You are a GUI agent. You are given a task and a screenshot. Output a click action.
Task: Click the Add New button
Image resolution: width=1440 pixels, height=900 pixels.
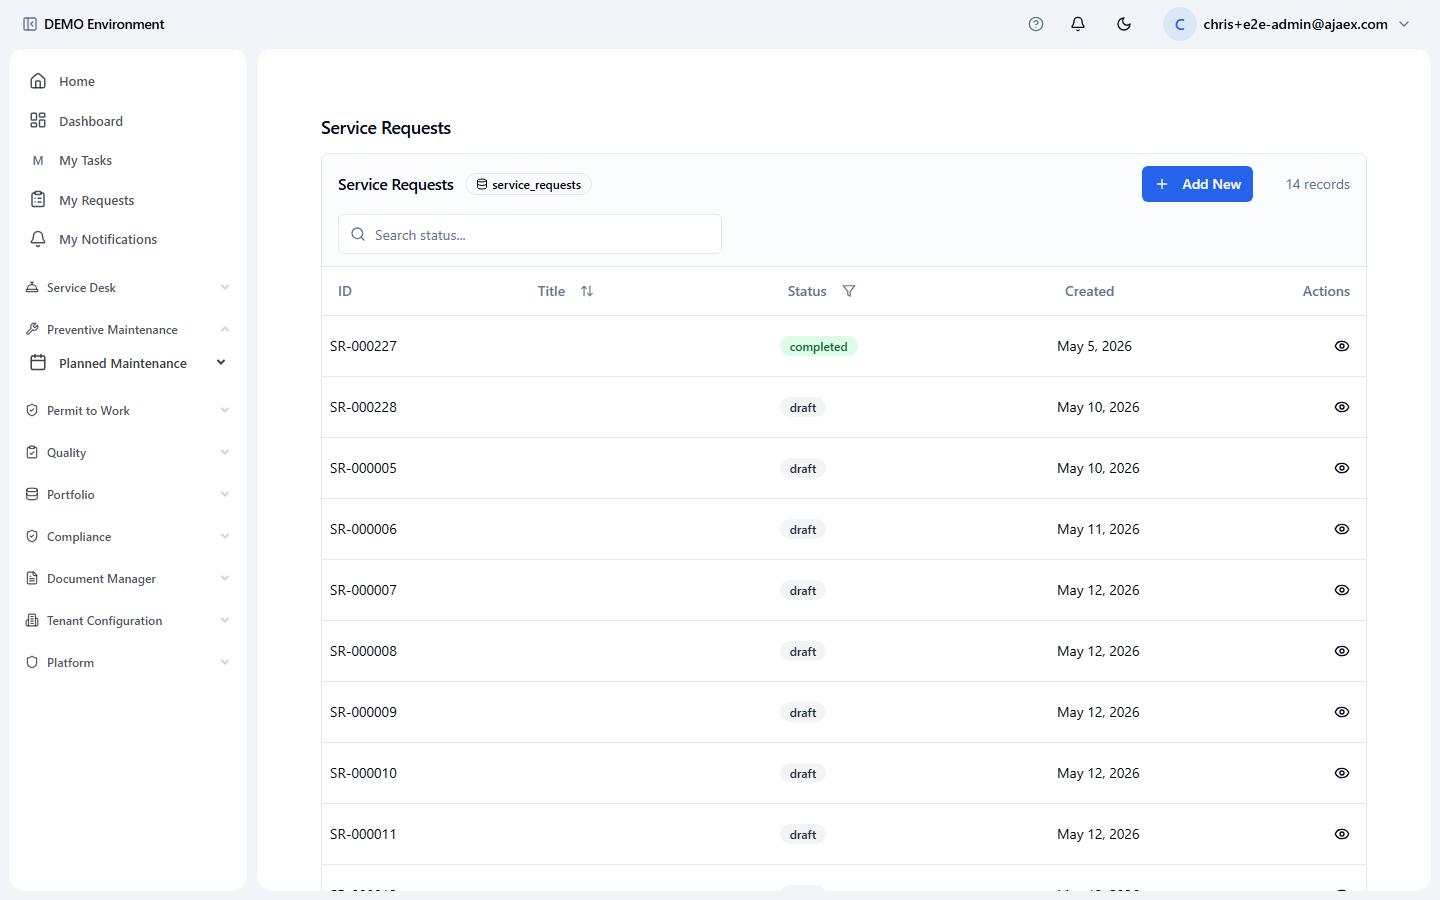pos(1197,184)
